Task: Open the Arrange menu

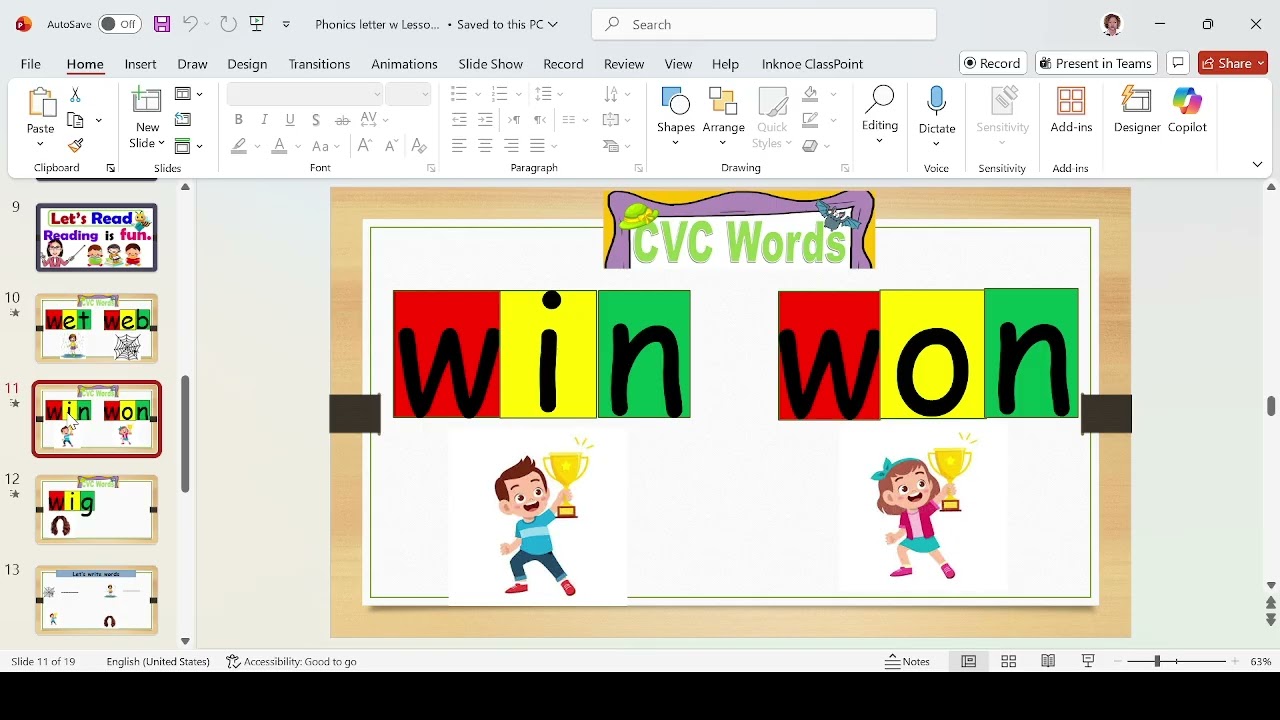Action: coord(723,116)
